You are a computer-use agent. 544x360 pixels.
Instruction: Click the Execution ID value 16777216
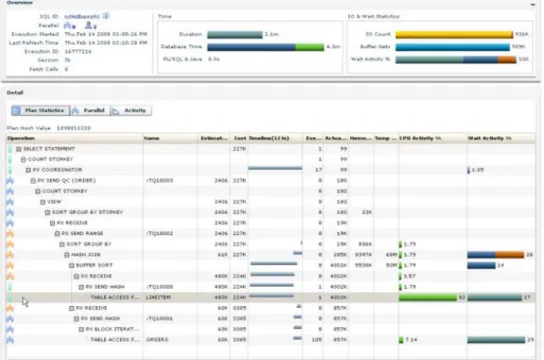(78, 51)
